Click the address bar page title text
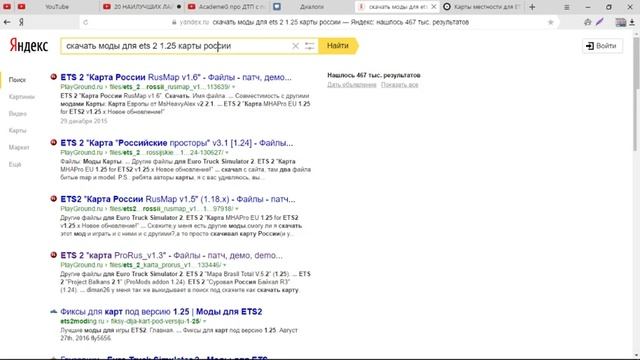This screenshot has height=360, width=640. click(340, 22)
